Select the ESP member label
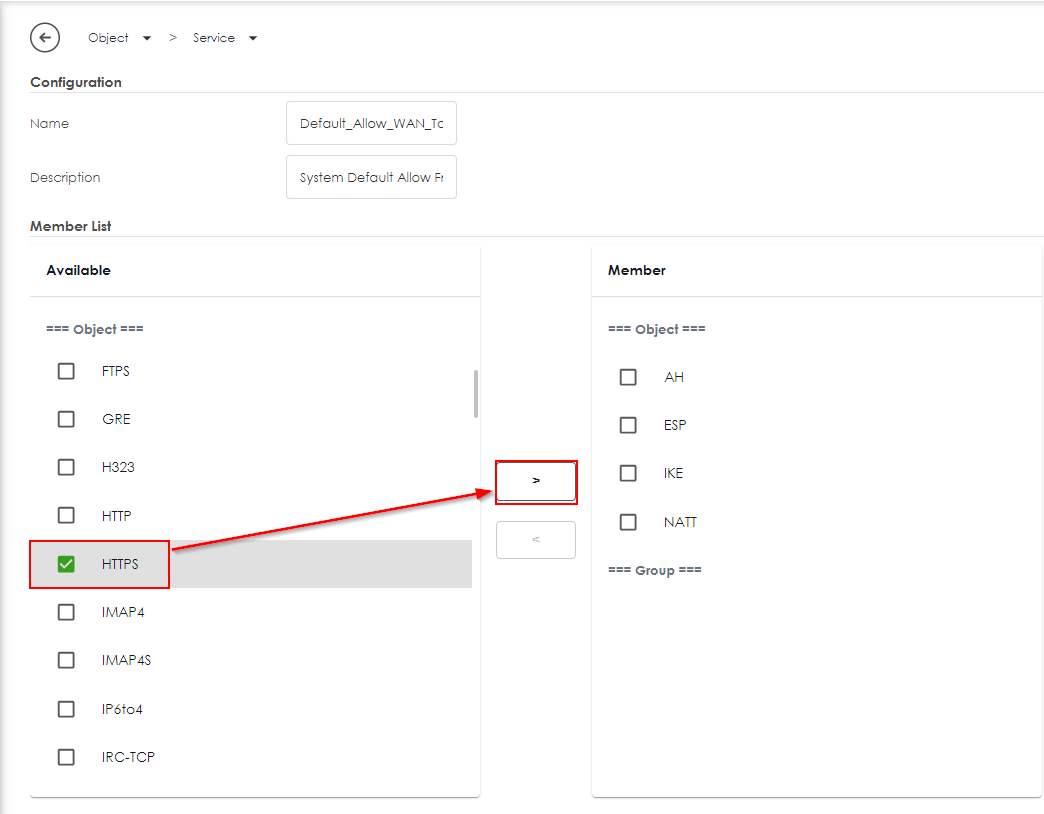The width and height of the screenshot is (1044, 814). coord(675,425)
